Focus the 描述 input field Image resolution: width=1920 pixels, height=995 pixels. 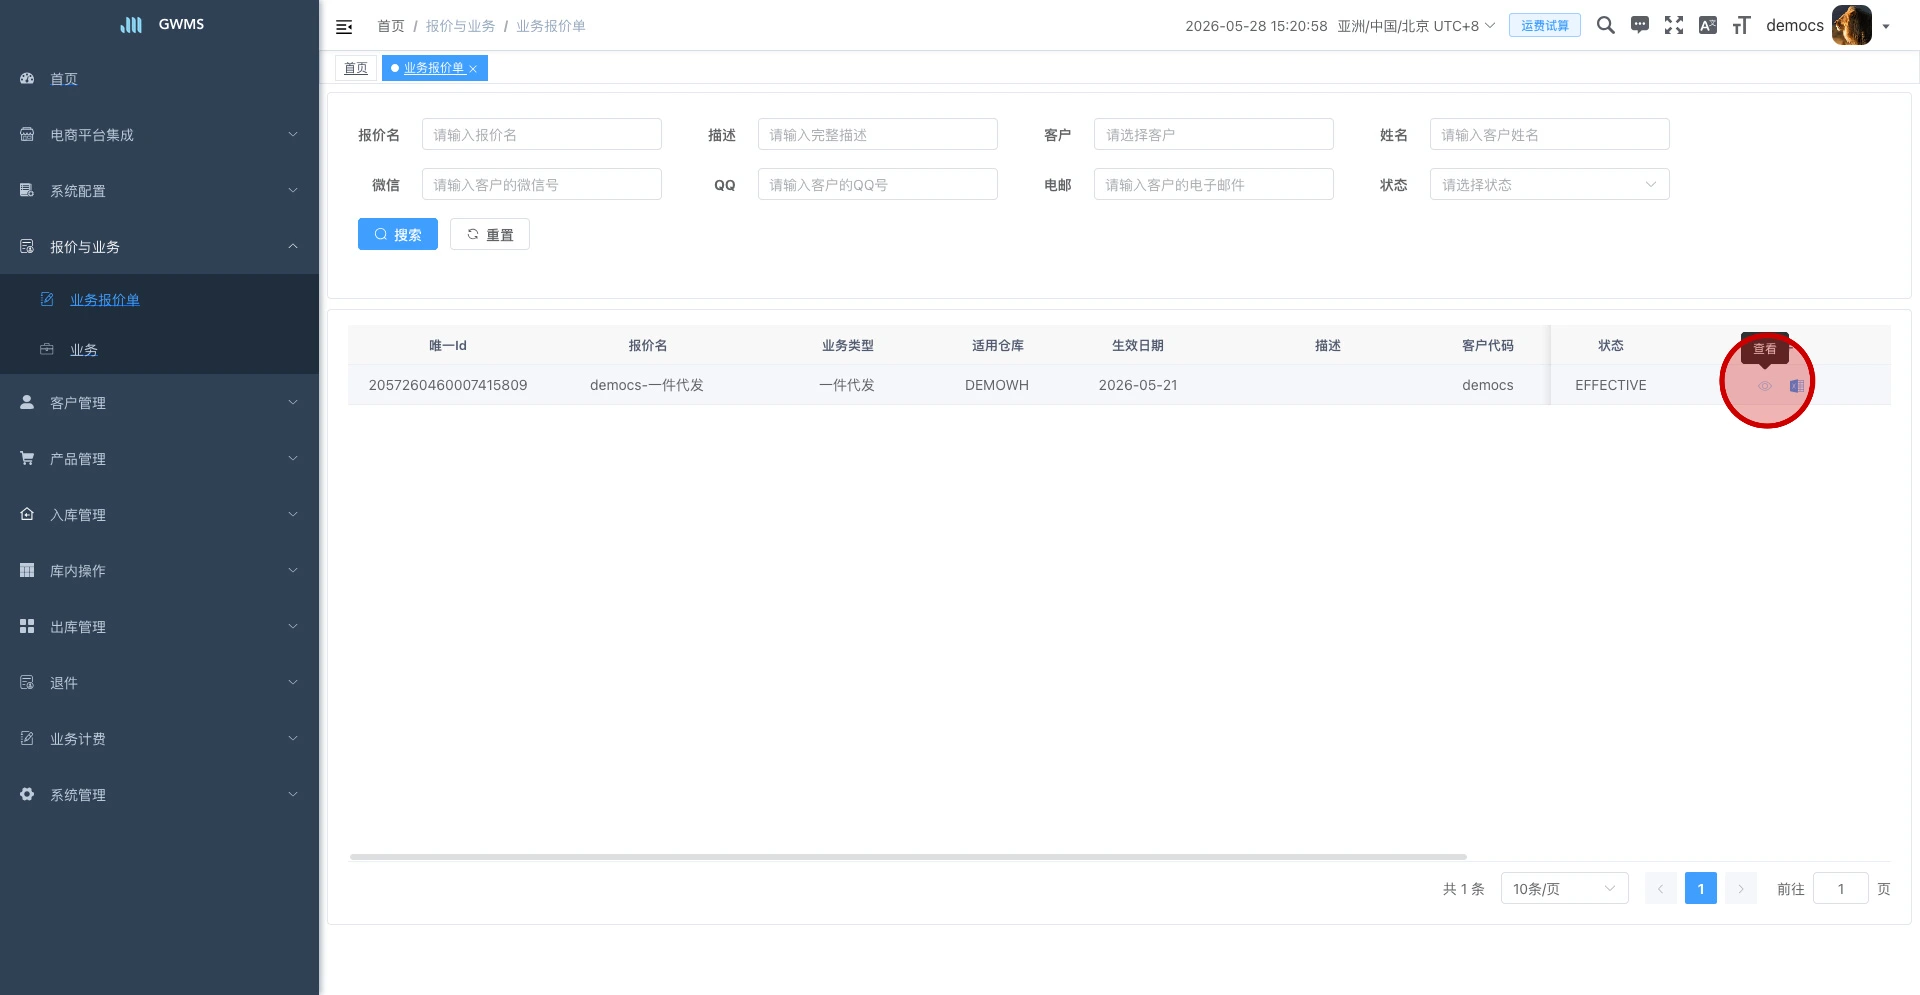click(878, 134)
